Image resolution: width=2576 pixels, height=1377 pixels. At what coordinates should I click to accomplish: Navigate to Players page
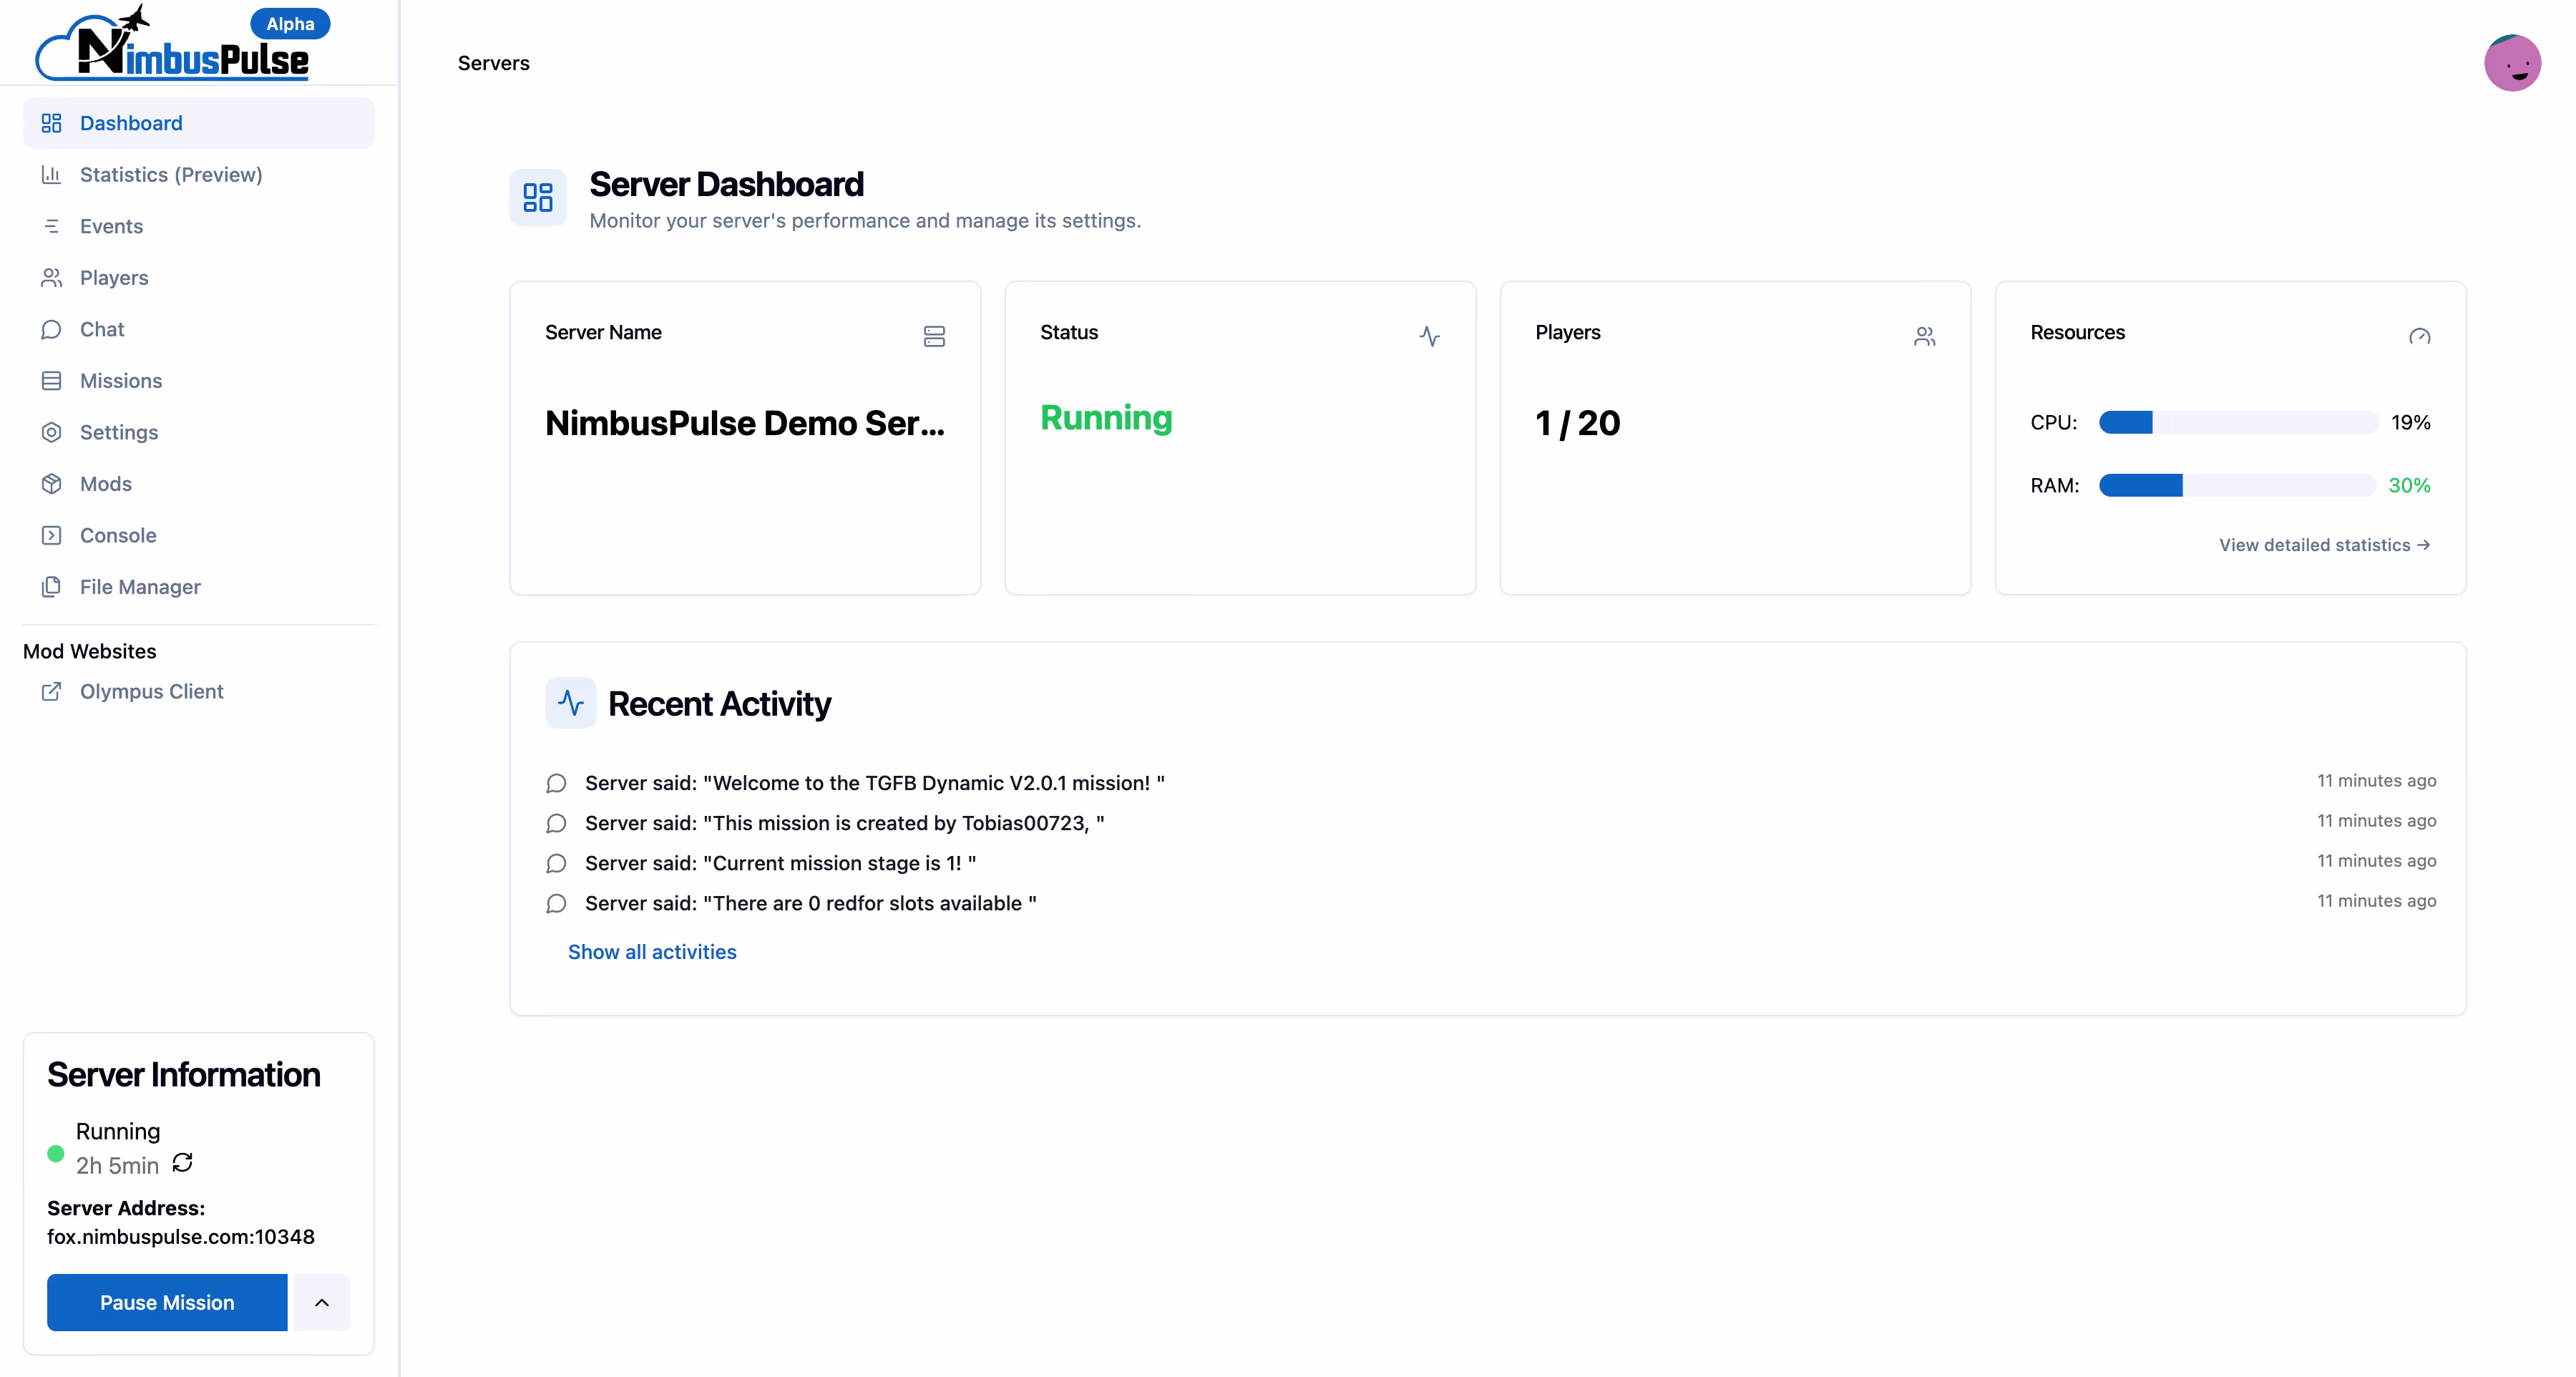(199, 277)
